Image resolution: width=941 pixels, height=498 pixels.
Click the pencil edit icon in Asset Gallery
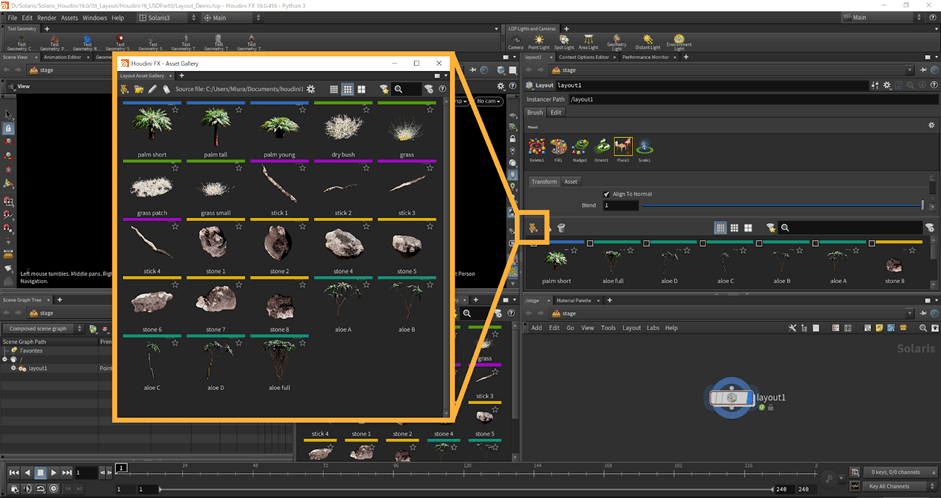click(152, 89)
